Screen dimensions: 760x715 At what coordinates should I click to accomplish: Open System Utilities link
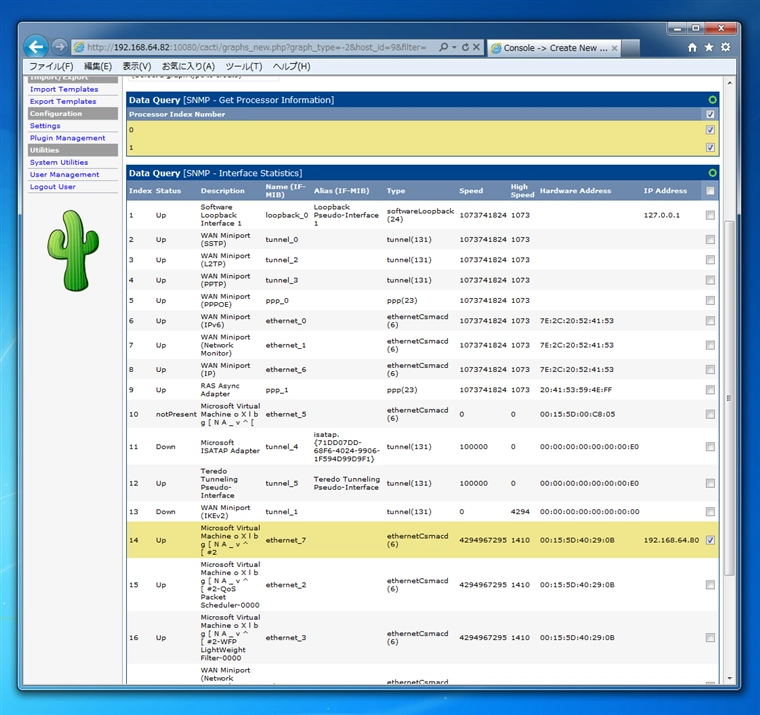[59, 162]
